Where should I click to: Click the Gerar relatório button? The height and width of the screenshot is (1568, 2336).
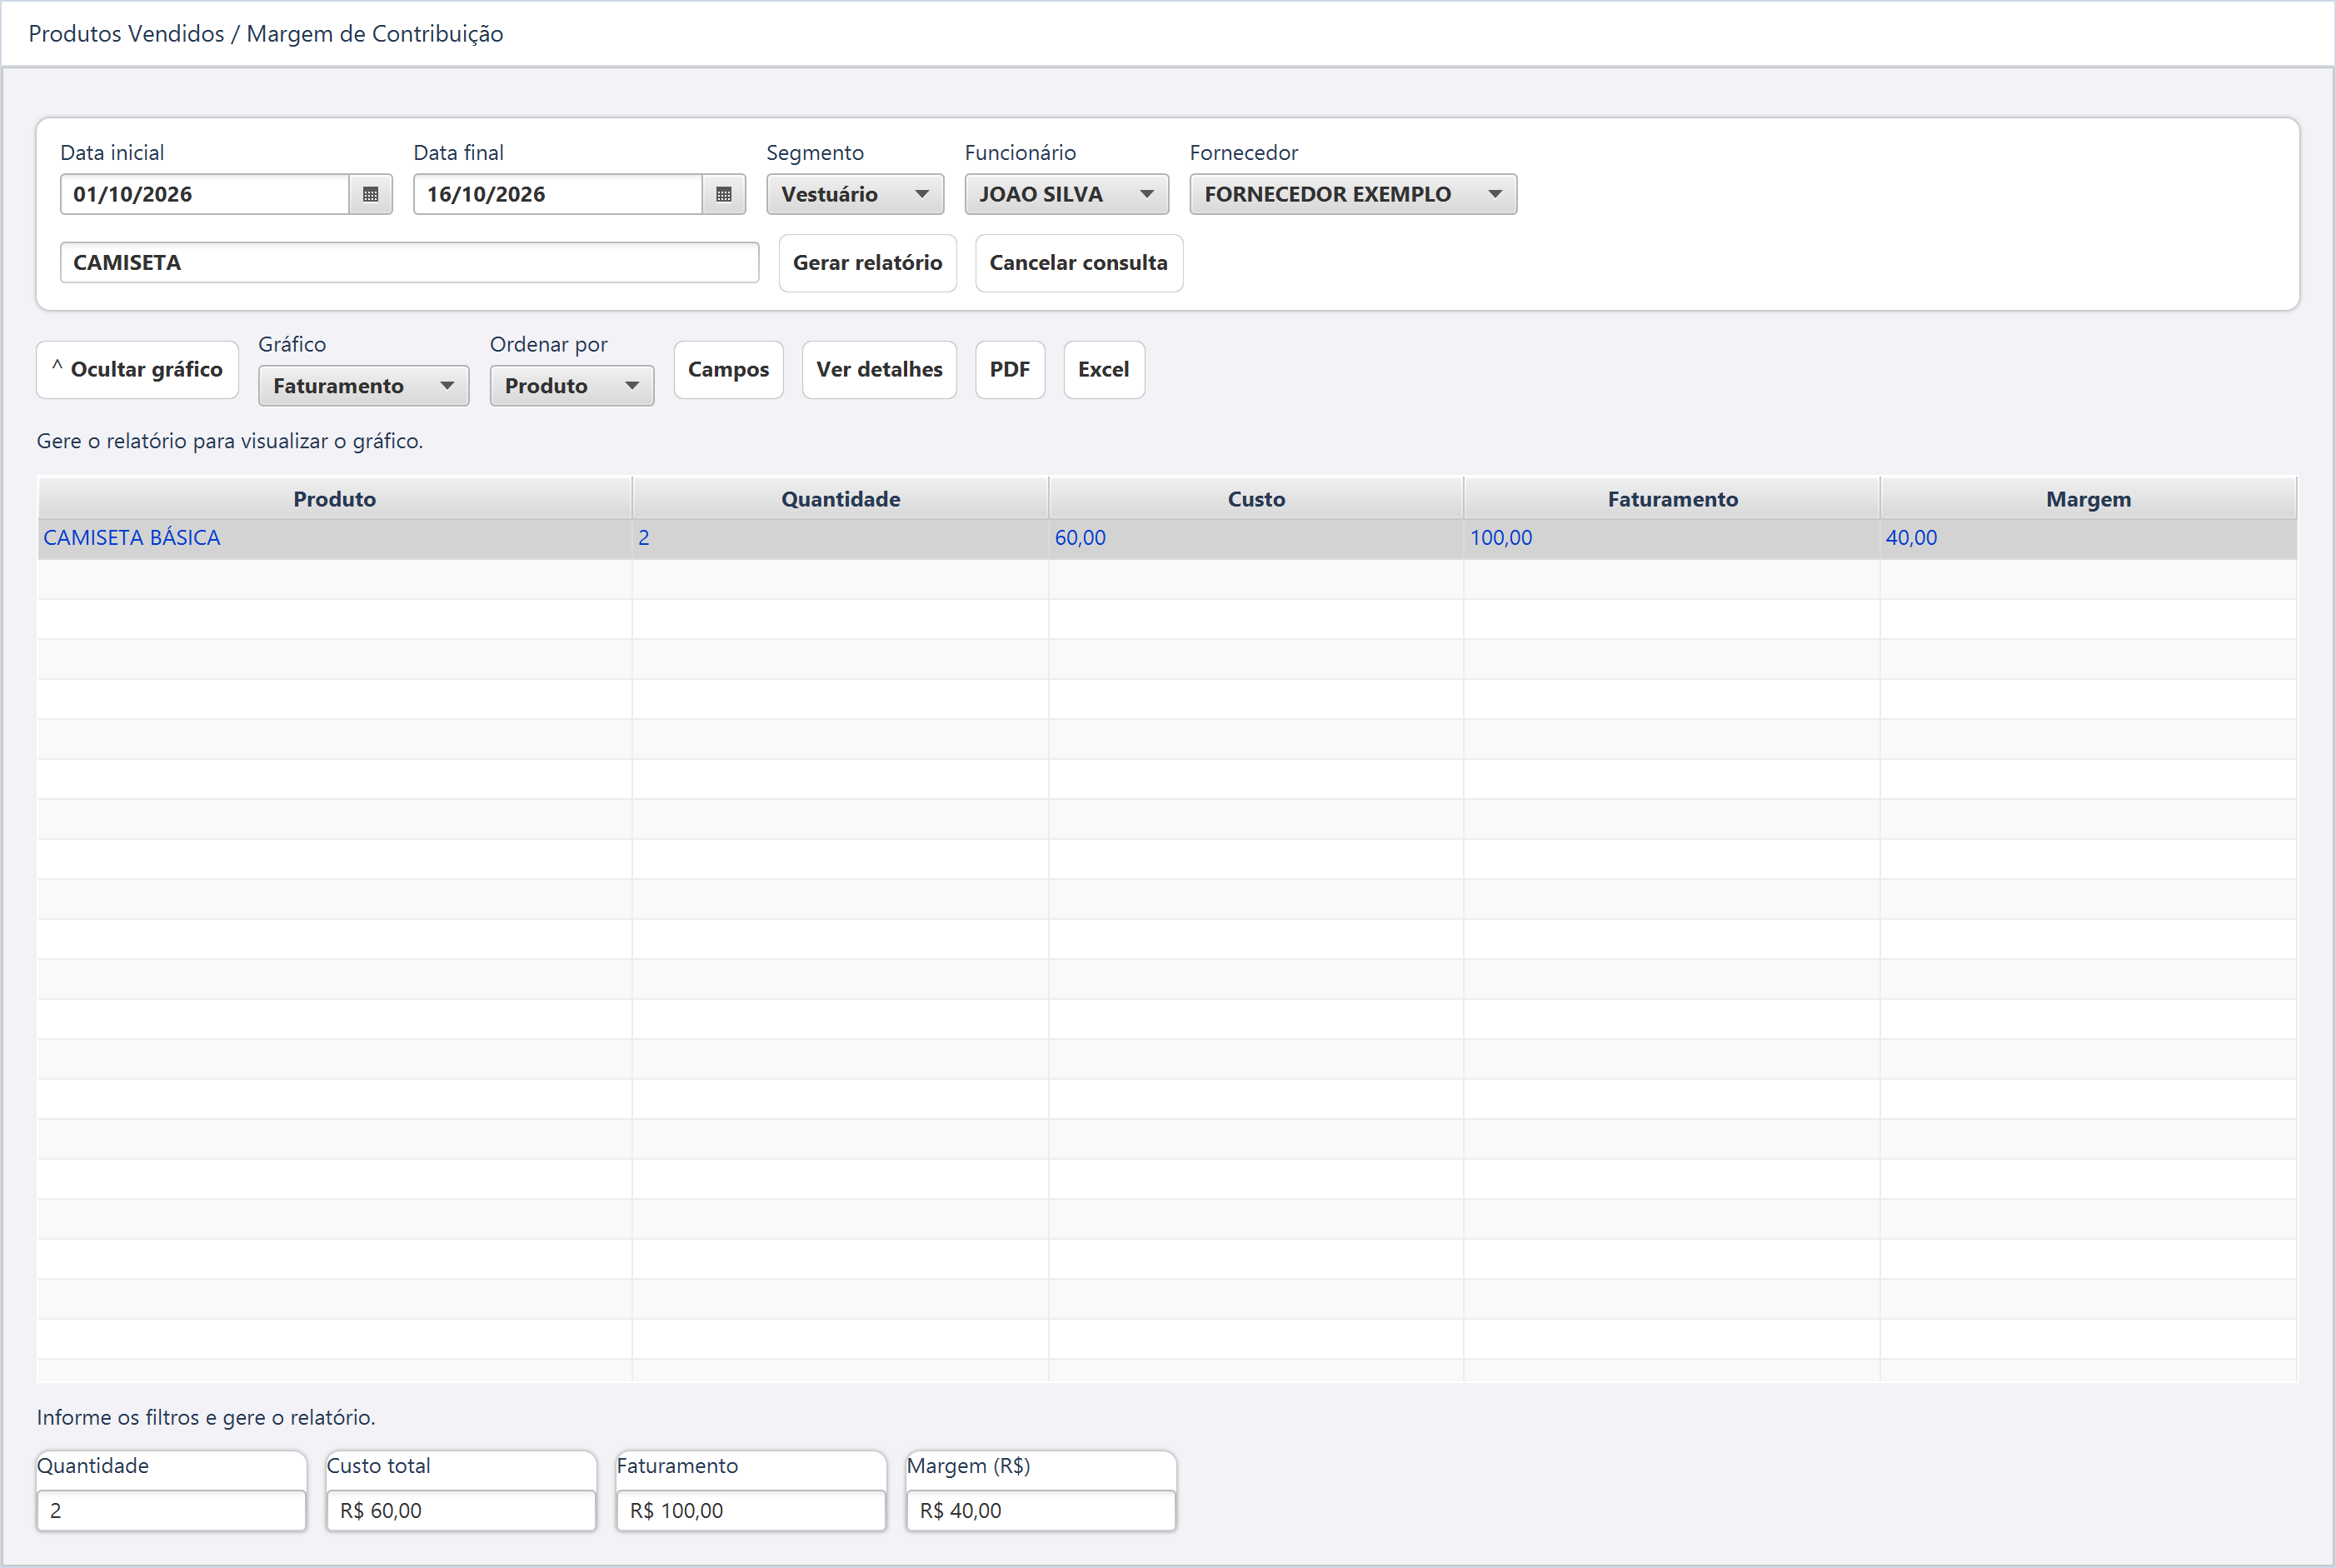[x=868, y=263]
